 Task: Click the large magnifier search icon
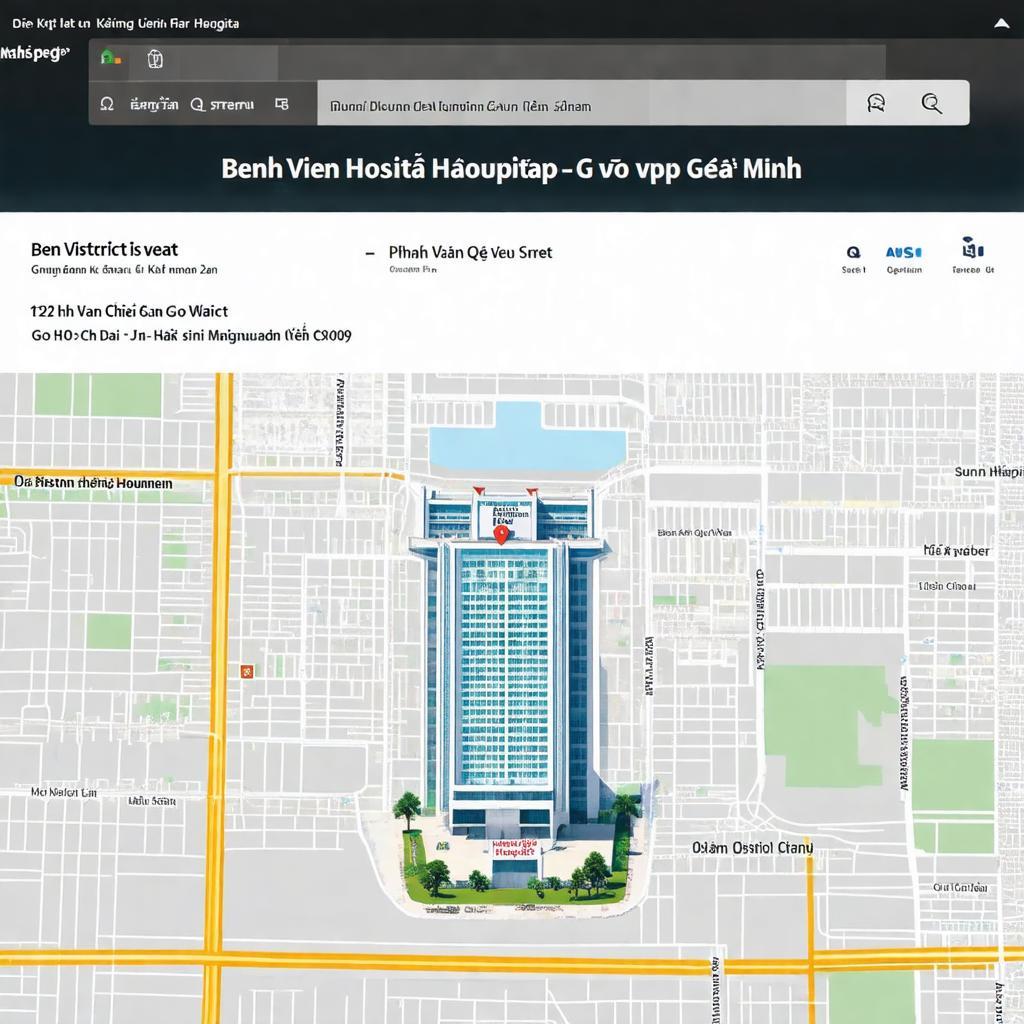(931, 103)
